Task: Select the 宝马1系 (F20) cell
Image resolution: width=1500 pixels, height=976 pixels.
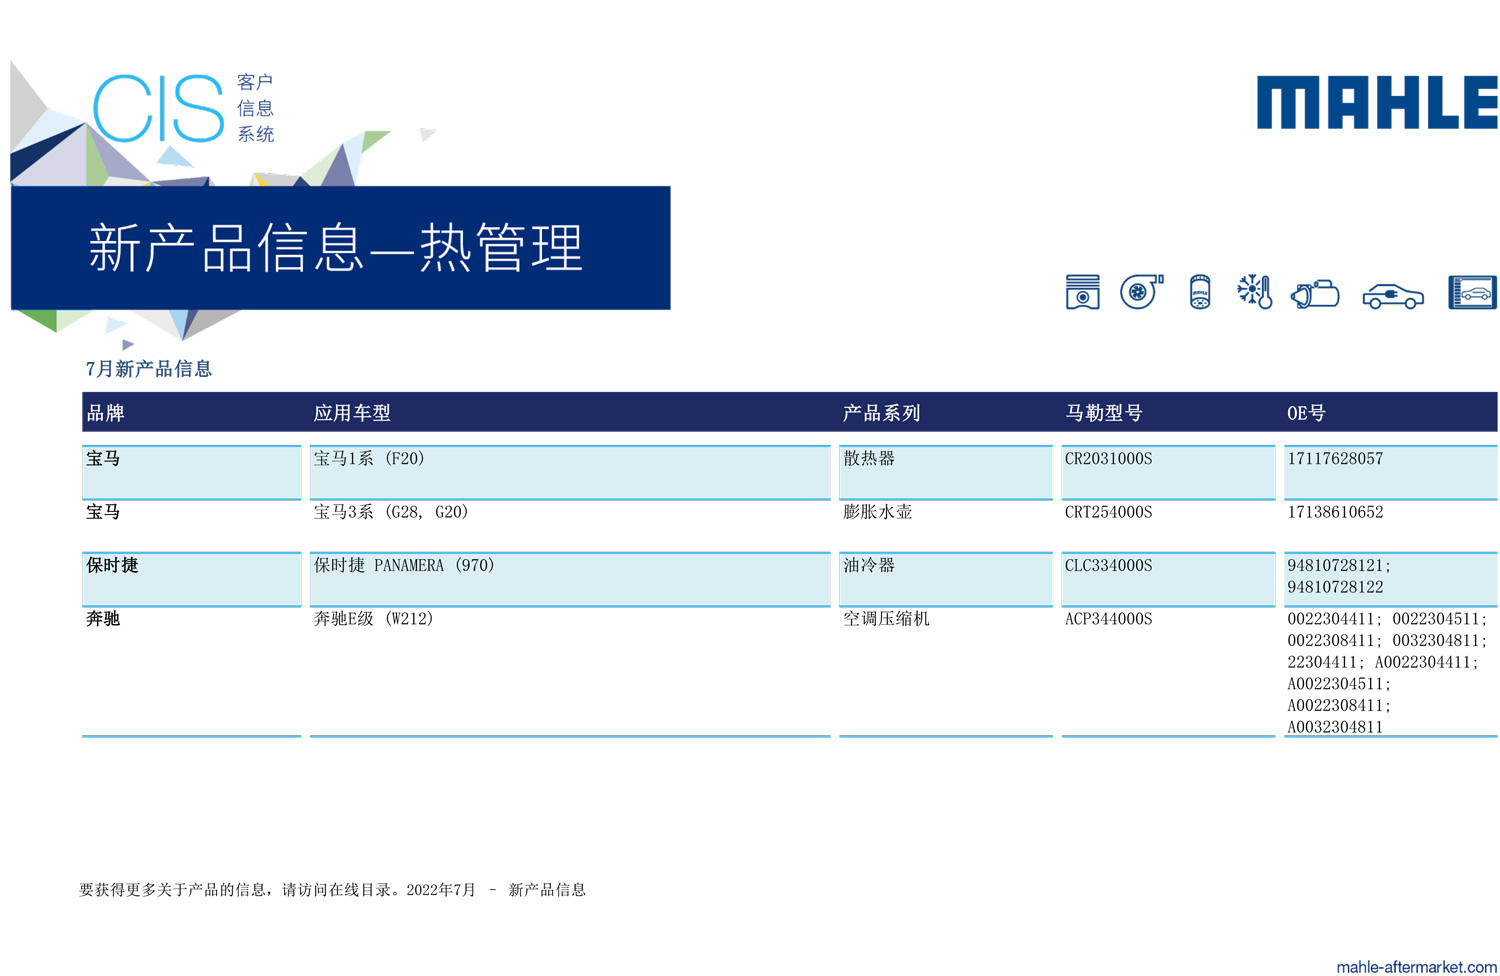Action: (570, 472)
